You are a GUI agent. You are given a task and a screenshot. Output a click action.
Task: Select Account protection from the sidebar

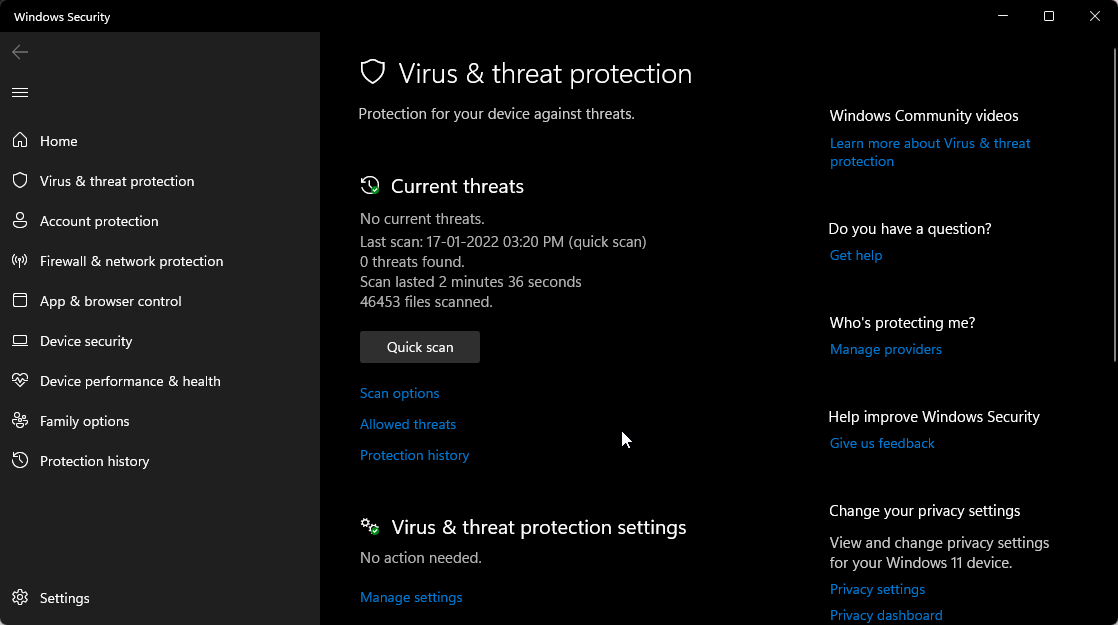tap(97, 220)
